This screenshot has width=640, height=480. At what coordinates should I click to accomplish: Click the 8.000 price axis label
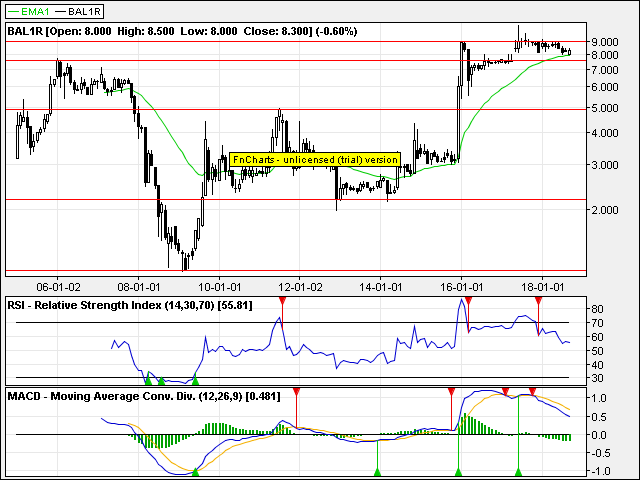pos(604,55)
